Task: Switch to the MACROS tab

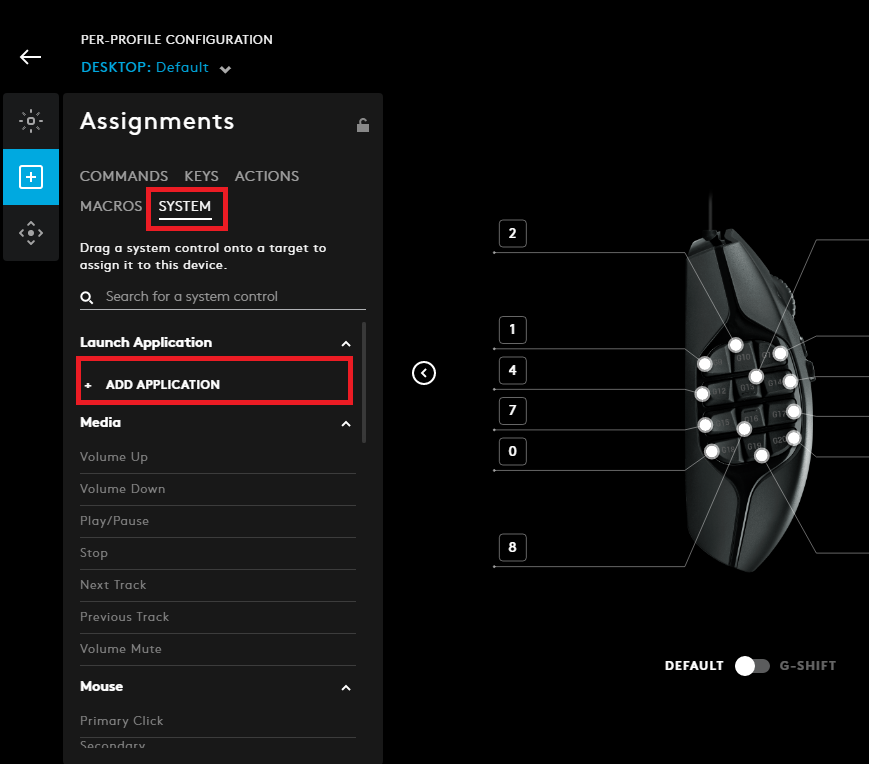Action: tap(111, 206)
